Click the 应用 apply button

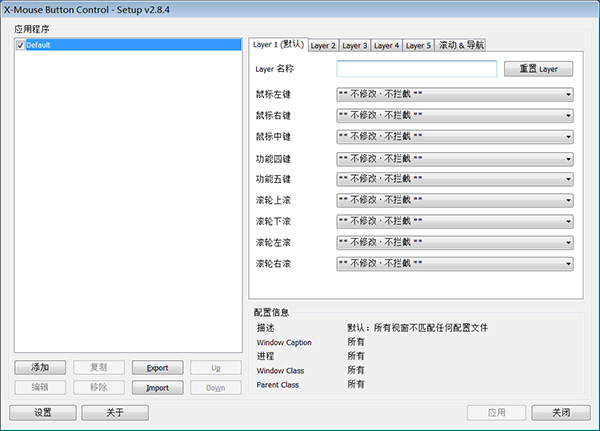pos(496,413)
